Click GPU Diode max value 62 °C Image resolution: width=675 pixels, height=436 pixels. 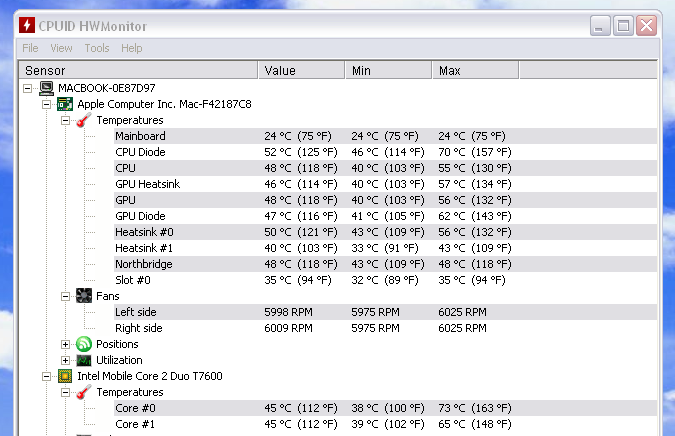tap(475, 216)
